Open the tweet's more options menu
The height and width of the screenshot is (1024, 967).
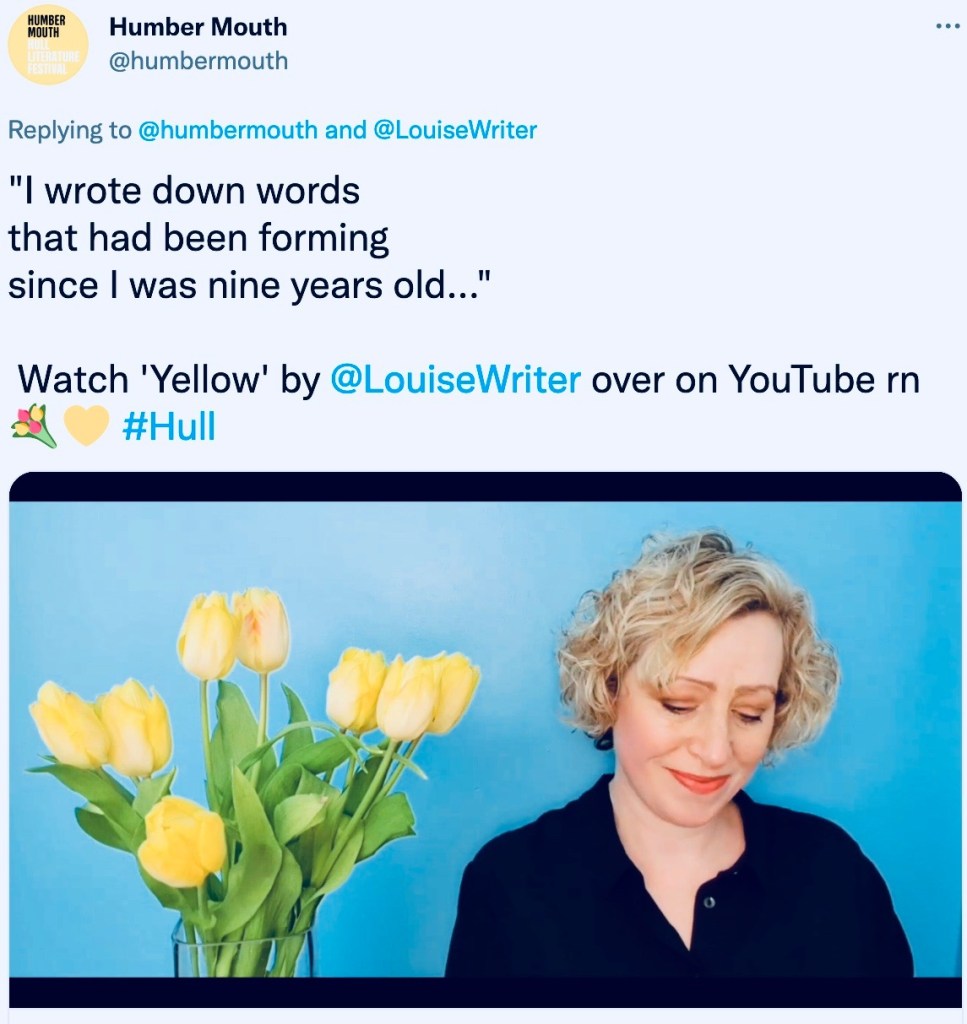946,27
